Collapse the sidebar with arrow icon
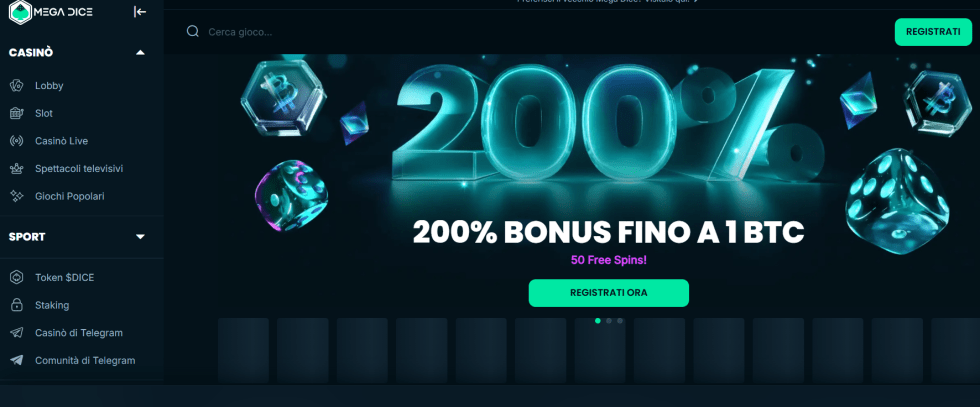 click(x=140, y=12)
